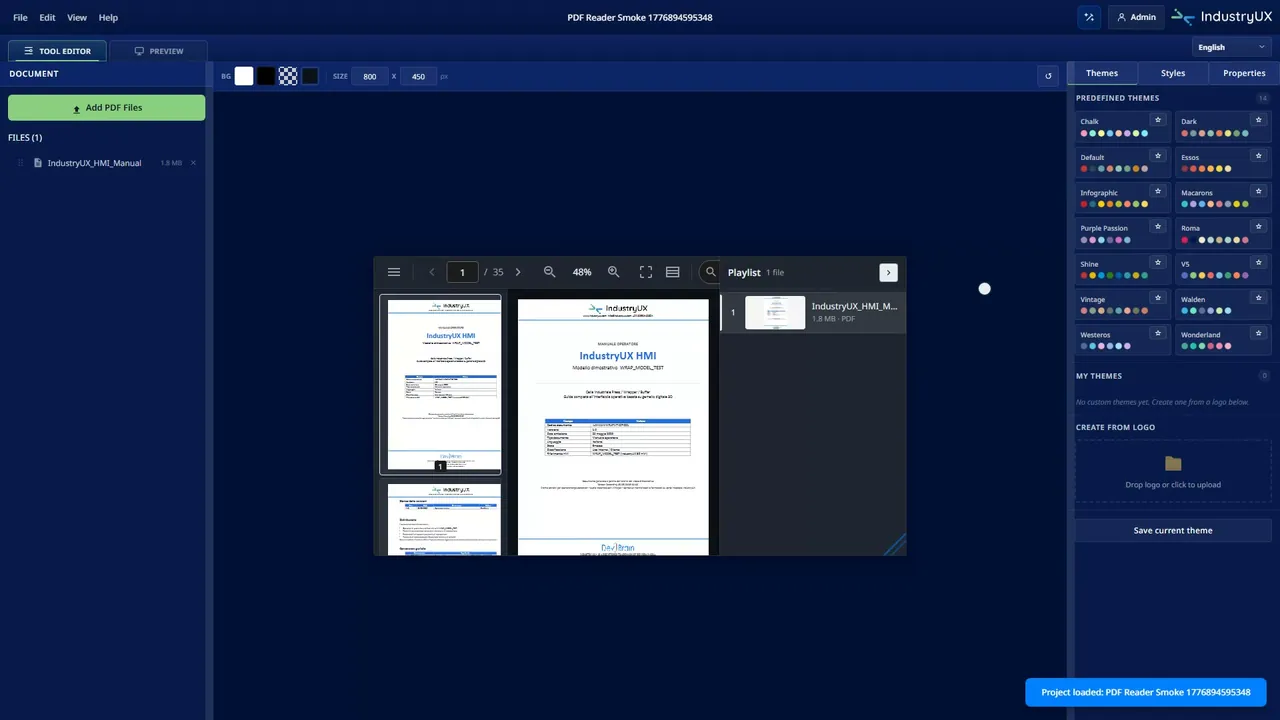Apply the Wonderland predefined theme

1224,339
